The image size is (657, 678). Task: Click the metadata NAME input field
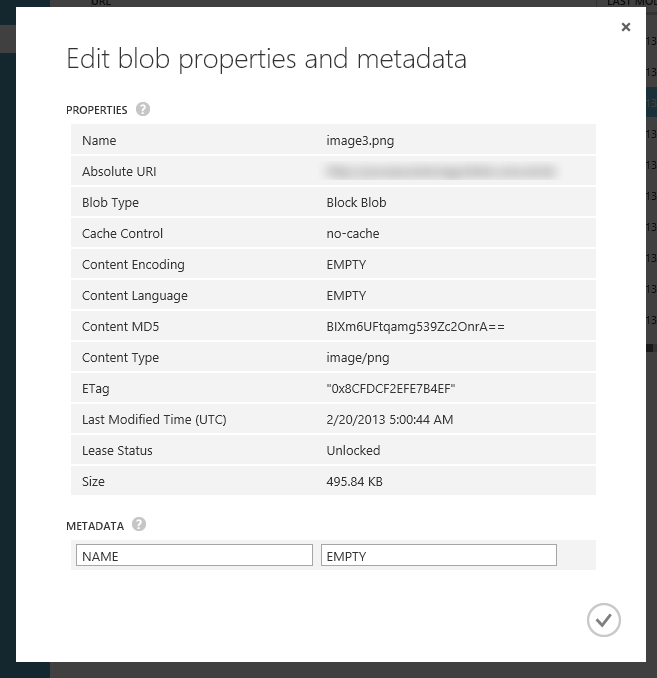tap(194, 555)
